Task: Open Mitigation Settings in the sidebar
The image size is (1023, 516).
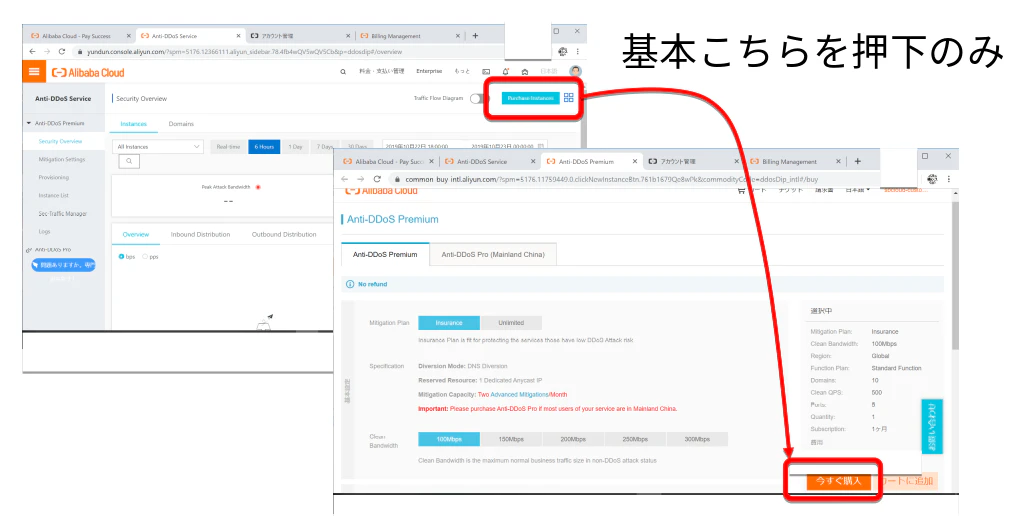Action: [x=61, y=159]
